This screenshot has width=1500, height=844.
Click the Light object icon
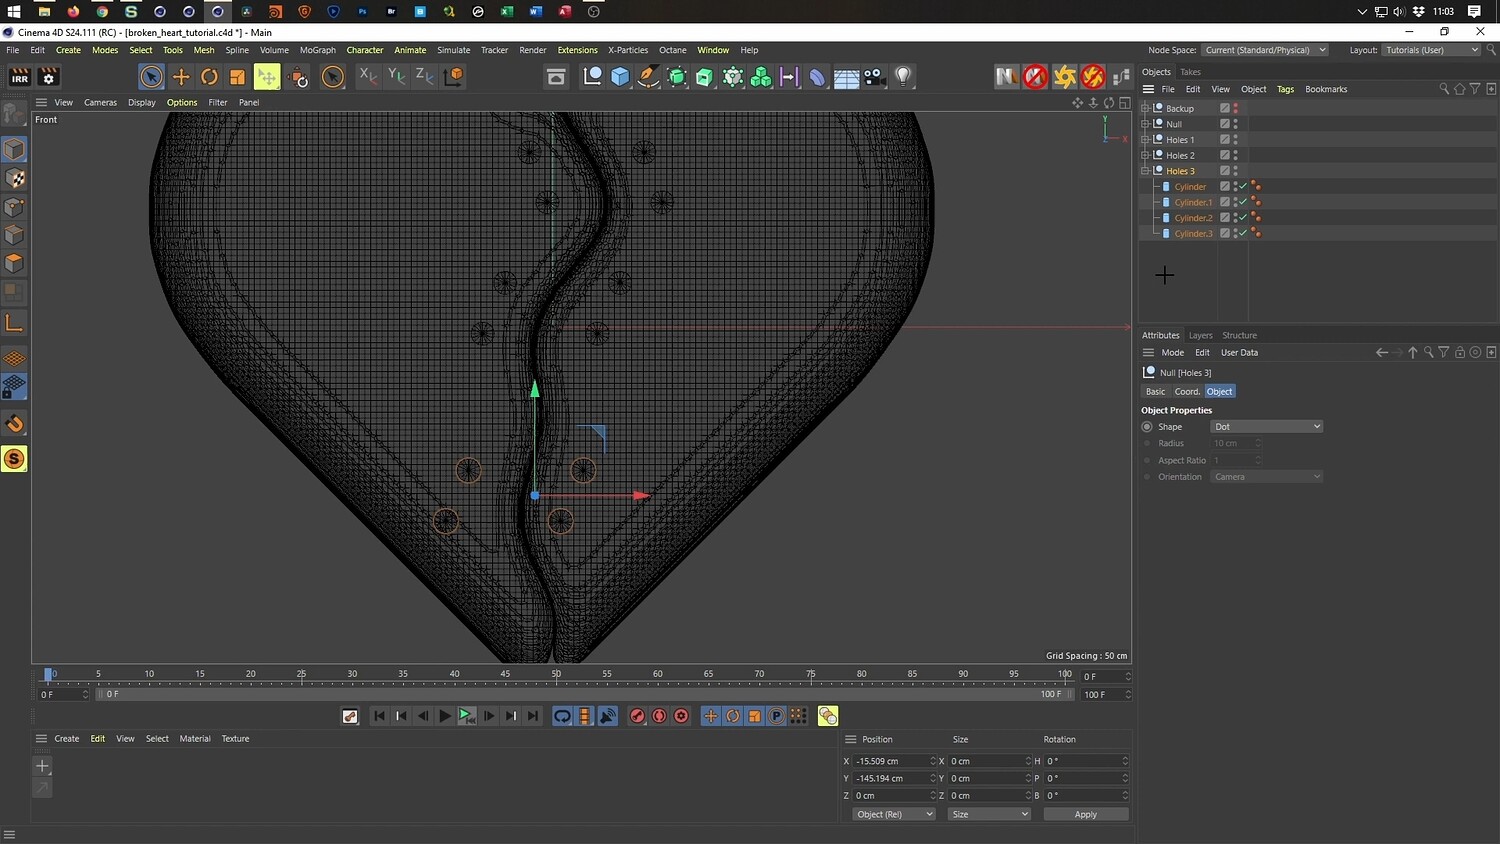tap(903, 77)
